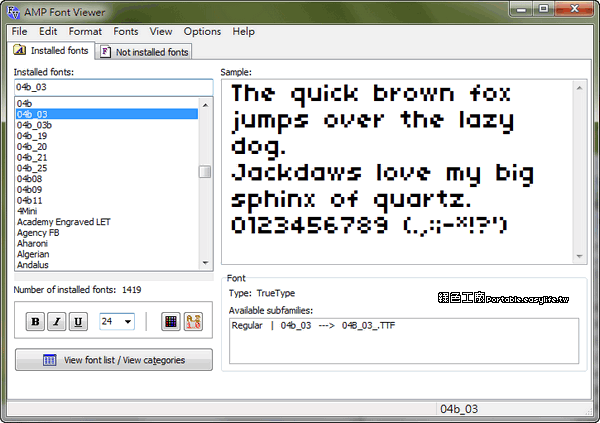Viewport: 600px width, 423px height.
Task: Select font 4Mini in the list
Action: click(x=107, y=211)
